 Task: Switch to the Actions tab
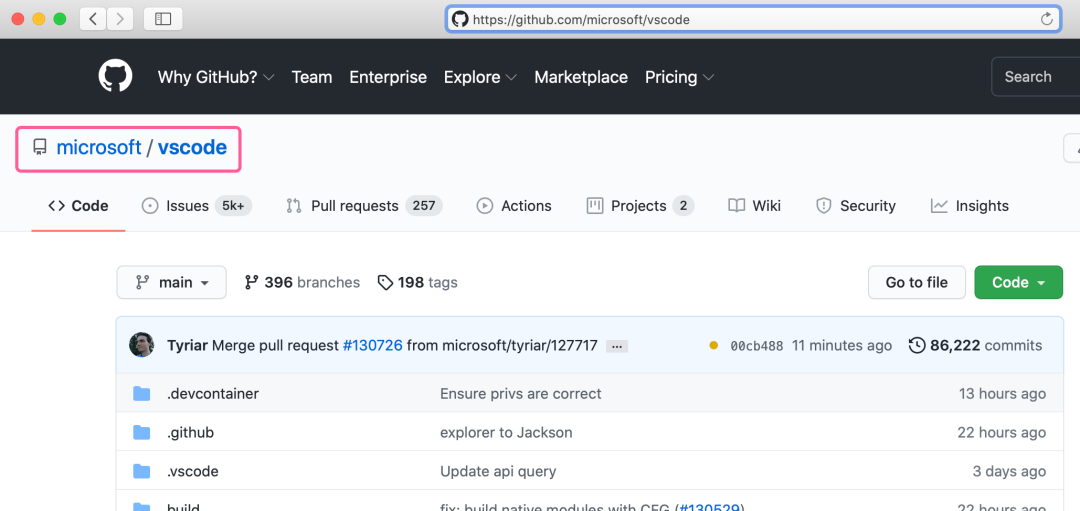(x=514, y=206)
